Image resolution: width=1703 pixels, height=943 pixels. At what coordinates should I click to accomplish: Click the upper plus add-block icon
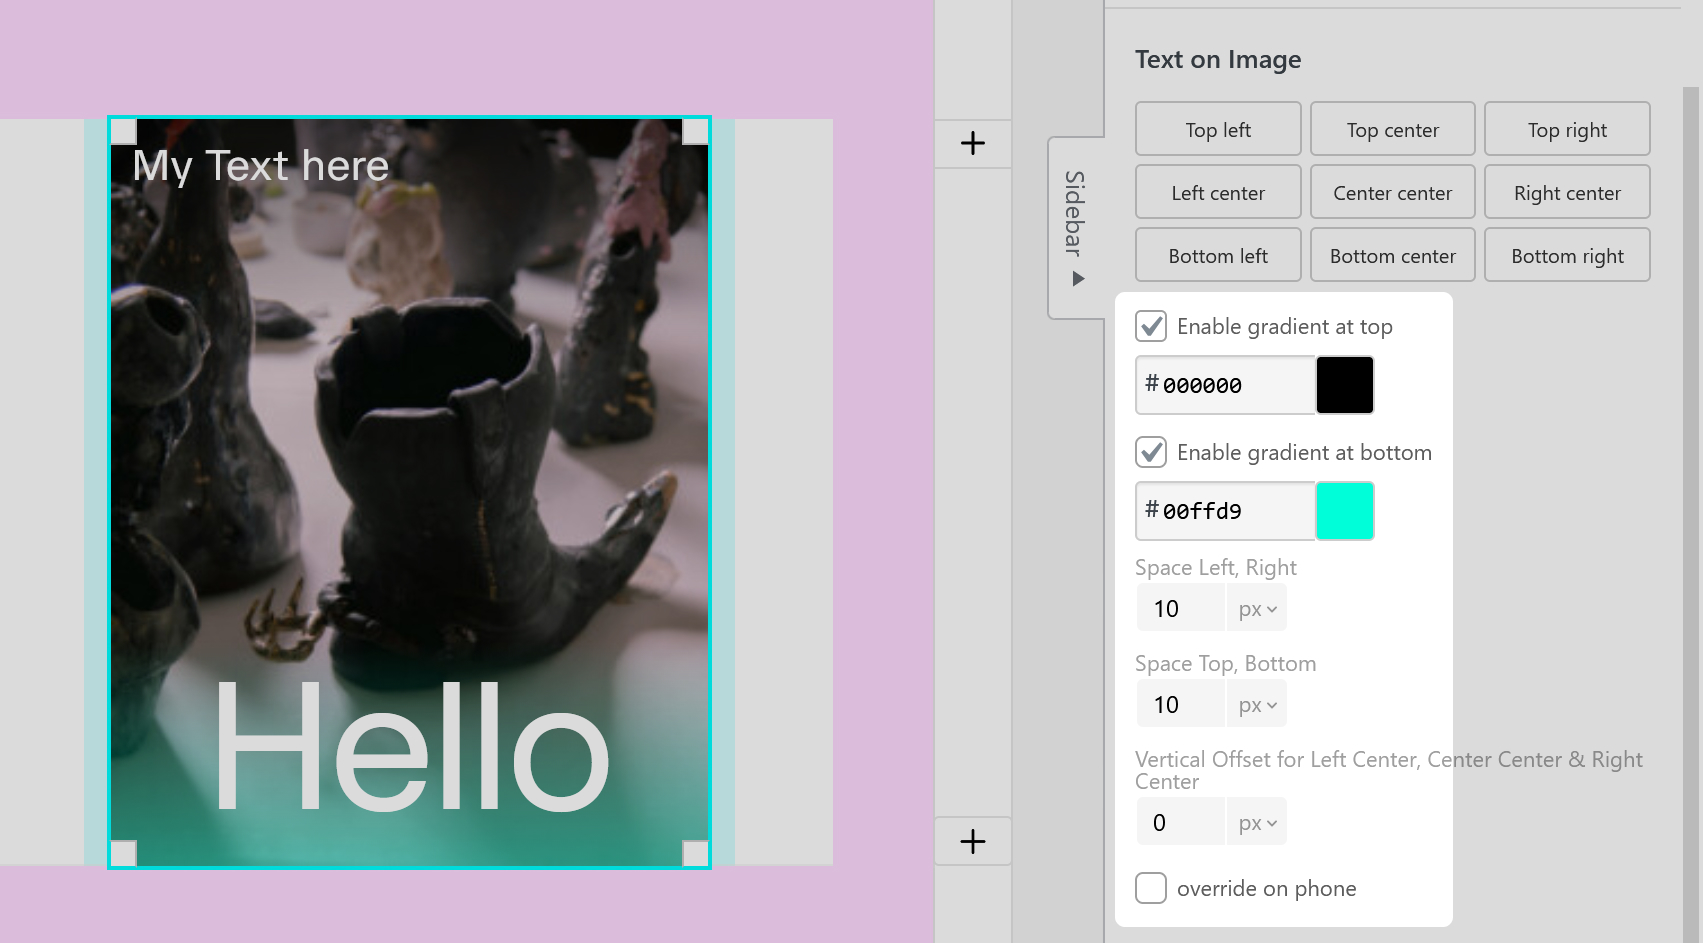pos(972,143)
